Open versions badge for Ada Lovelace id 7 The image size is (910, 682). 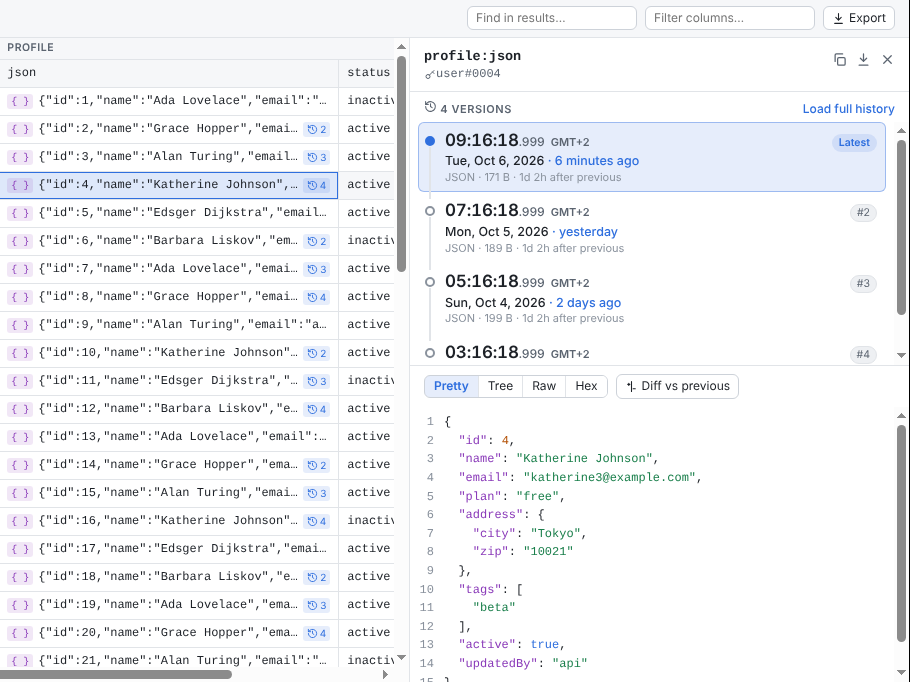tap(317, 269)
